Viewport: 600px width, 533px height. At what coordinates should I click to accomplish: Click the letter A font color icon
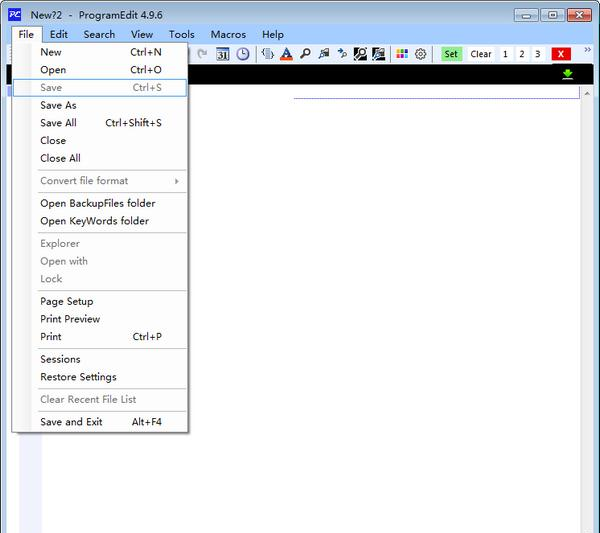tap(286, 54)
